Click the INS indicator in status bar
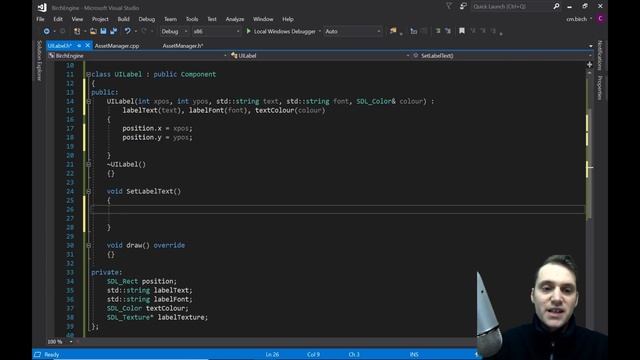The image size is (640, 360). point(414,354)
